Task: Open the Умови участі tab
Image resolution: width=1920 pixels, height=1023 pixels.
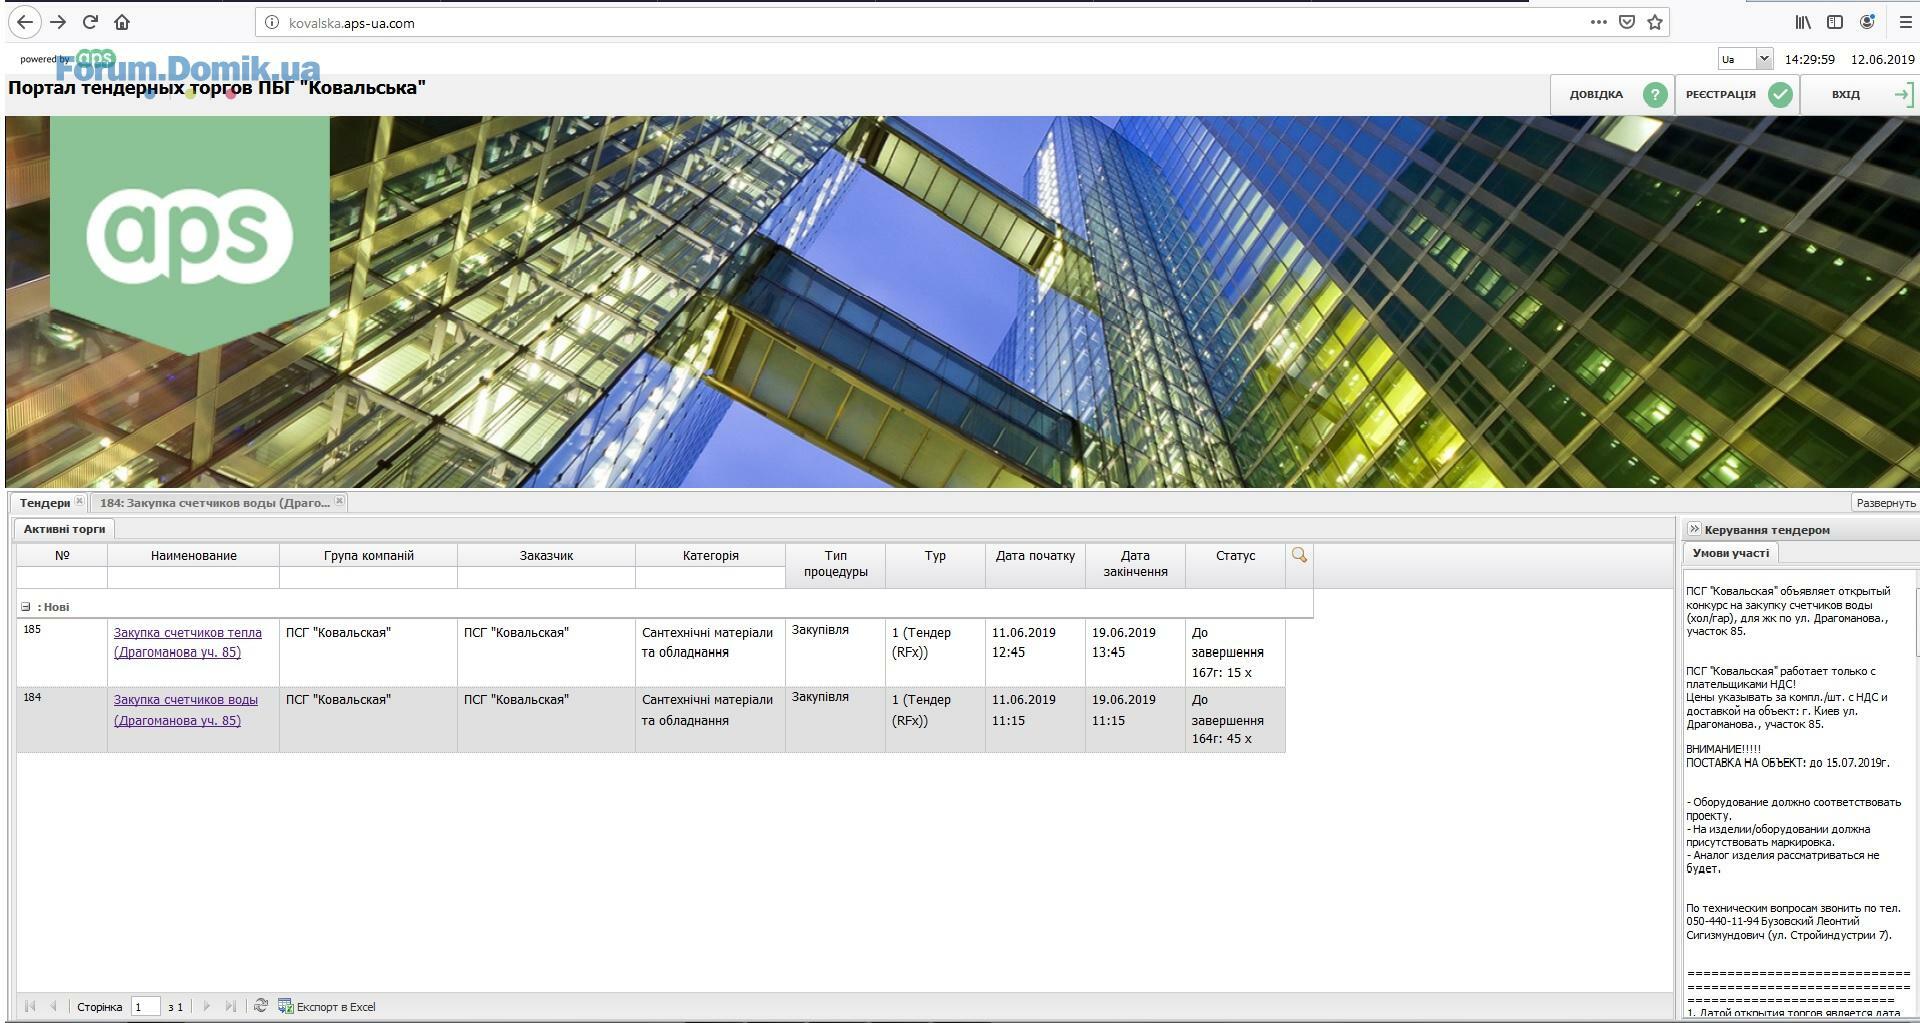Action: point(1730,553)
